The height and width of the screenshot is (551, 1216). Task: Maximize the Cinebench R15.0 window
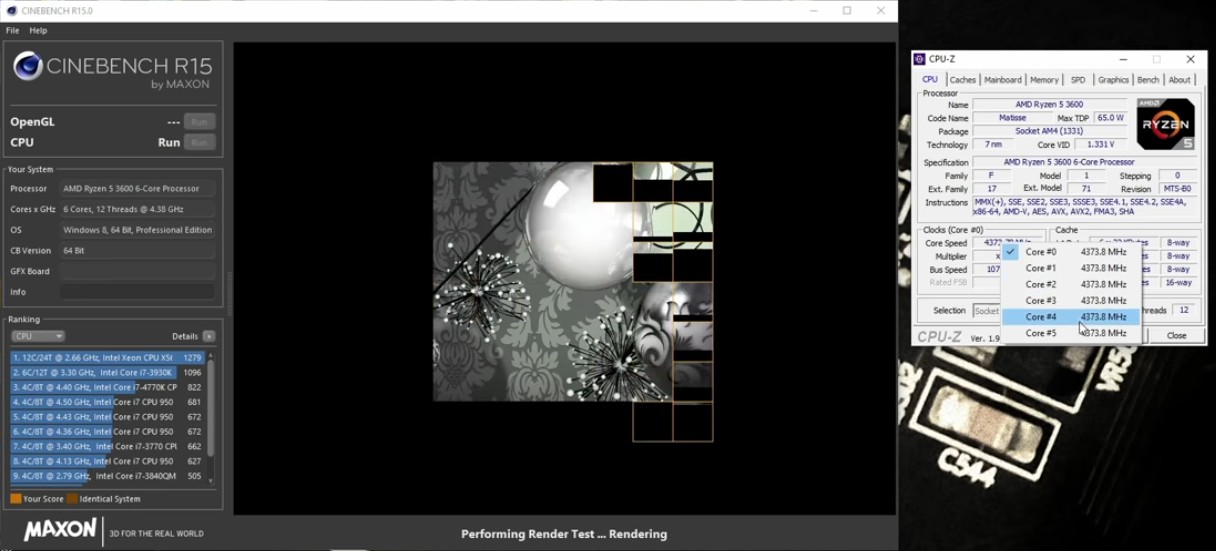847,11
